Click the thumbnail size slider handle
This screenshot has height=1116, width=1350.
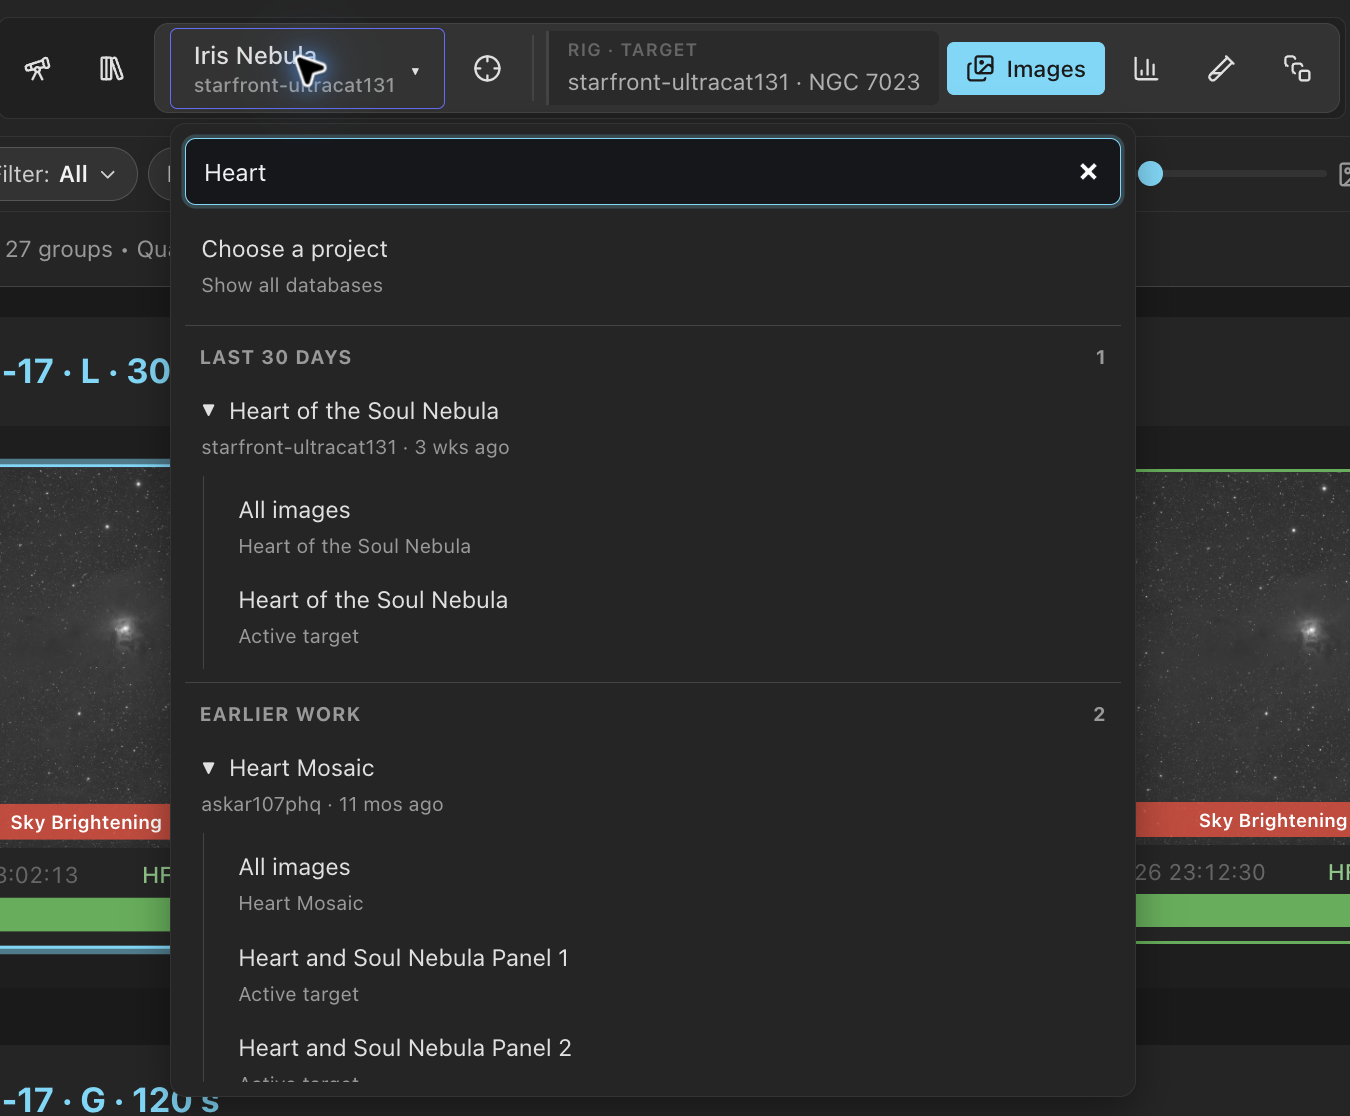(x=1151, y=173)
